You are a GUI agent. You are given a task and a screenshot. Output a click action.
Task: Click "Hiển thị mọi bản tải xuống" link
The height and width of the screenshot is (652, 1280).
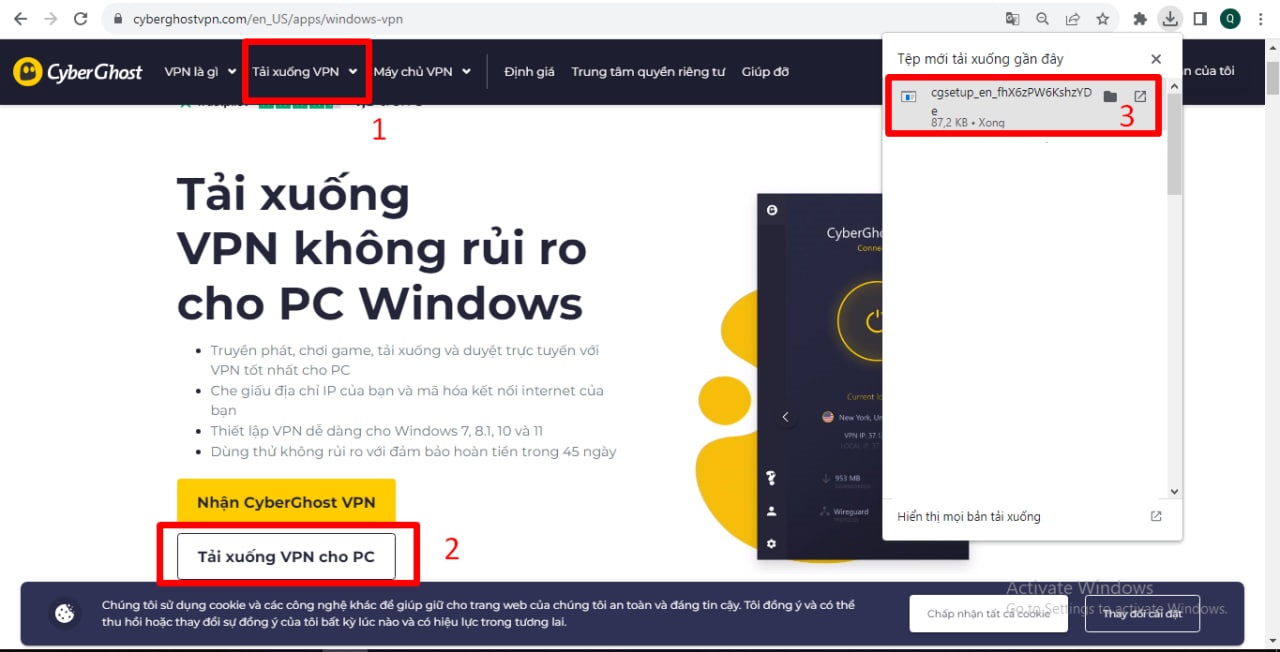(969, 517)
